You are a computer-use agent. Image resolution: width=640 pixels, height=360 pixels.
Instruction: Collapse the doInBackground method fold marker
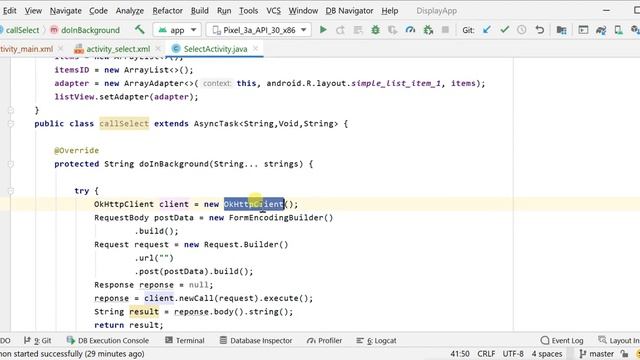pyautogui.click(x=11, y=164)
